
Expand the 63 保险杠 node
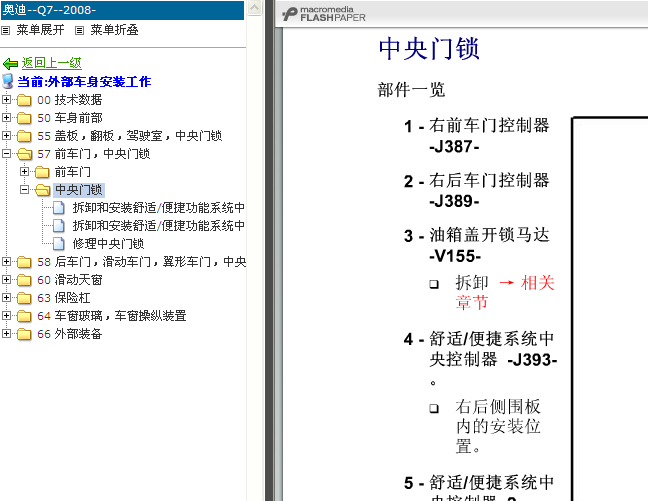click(6, 298)
